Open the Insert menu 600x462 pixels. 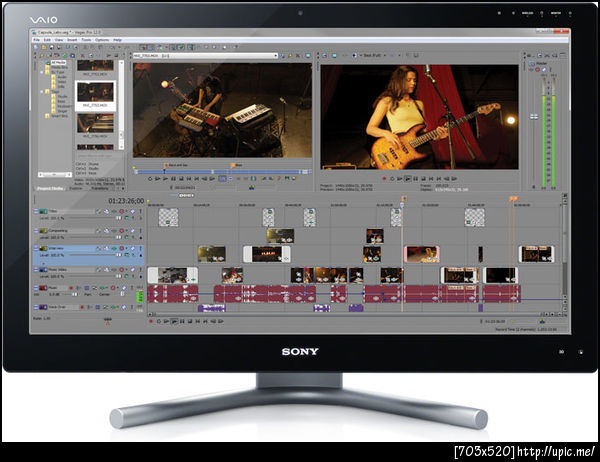72,40
